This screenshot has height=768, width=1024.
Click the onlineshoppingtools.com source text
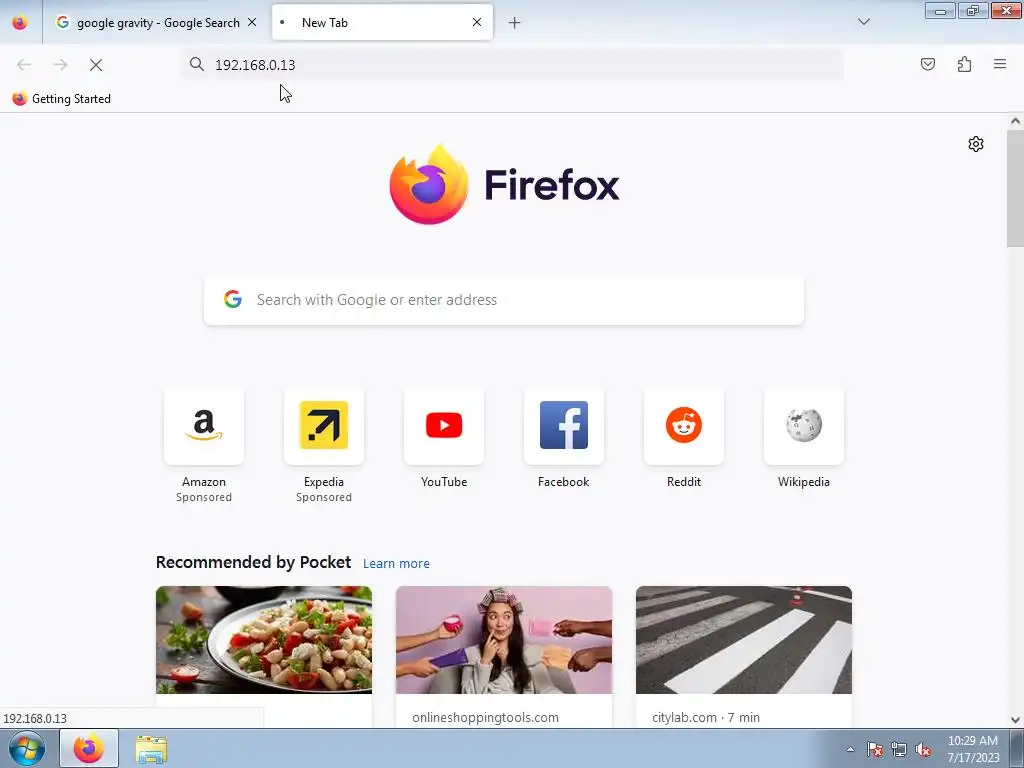tap(485, 717)
